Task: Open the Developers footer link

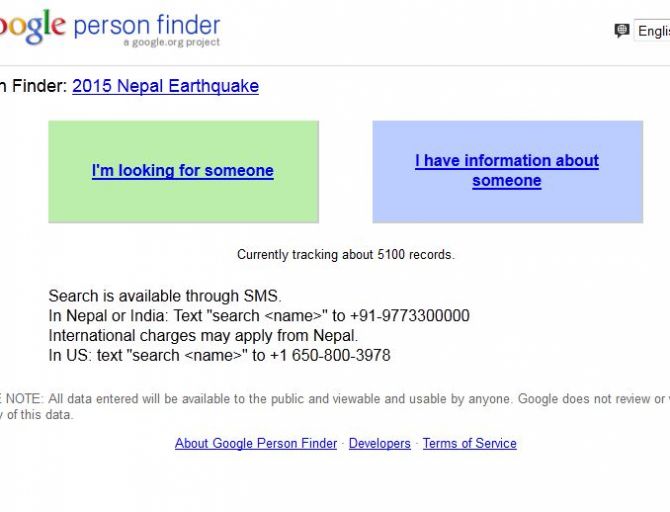Action: tap(379, 443)
